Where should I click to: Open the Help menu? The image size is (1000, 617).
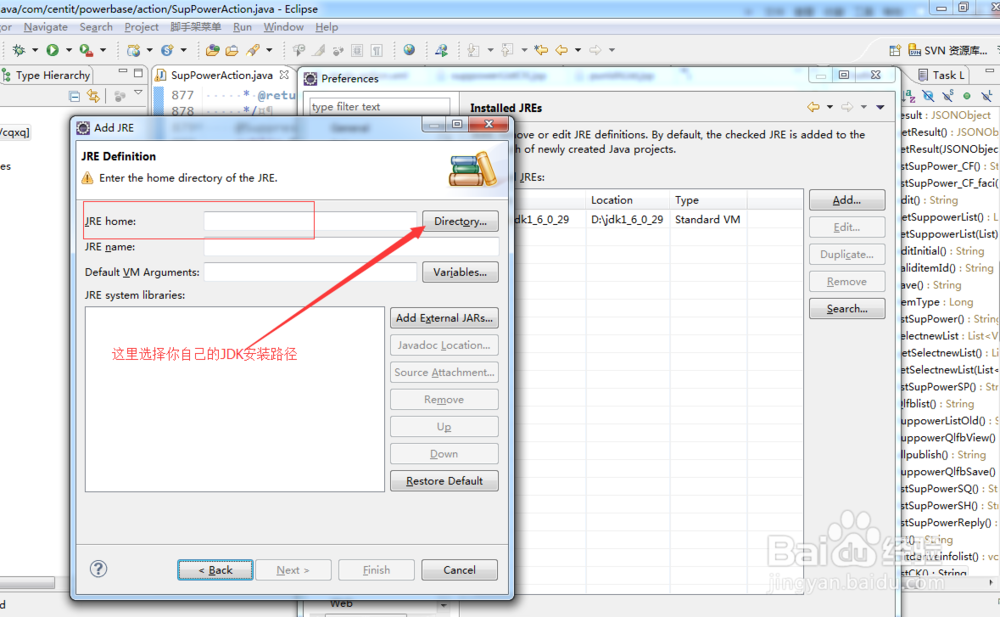[x=327, y=27]
